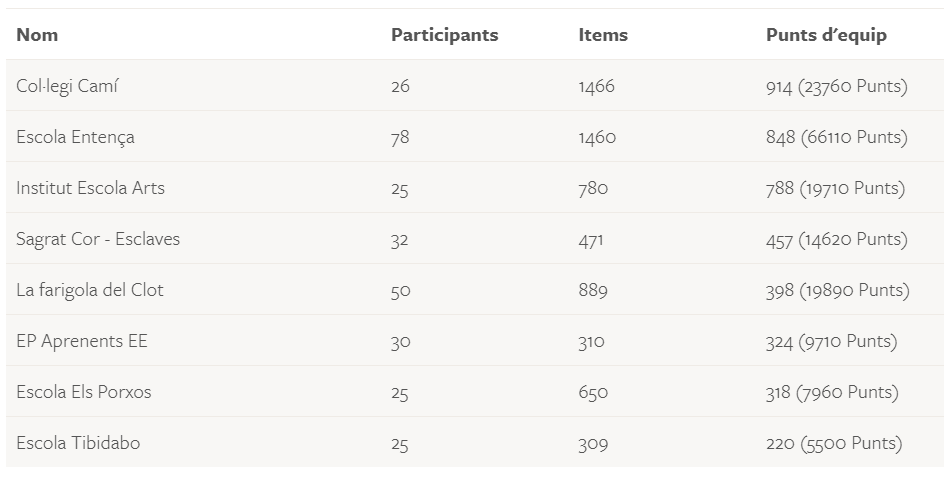Click the Nom column header
The height and width of the screenshot is (481, 951).
pos(37,35)
